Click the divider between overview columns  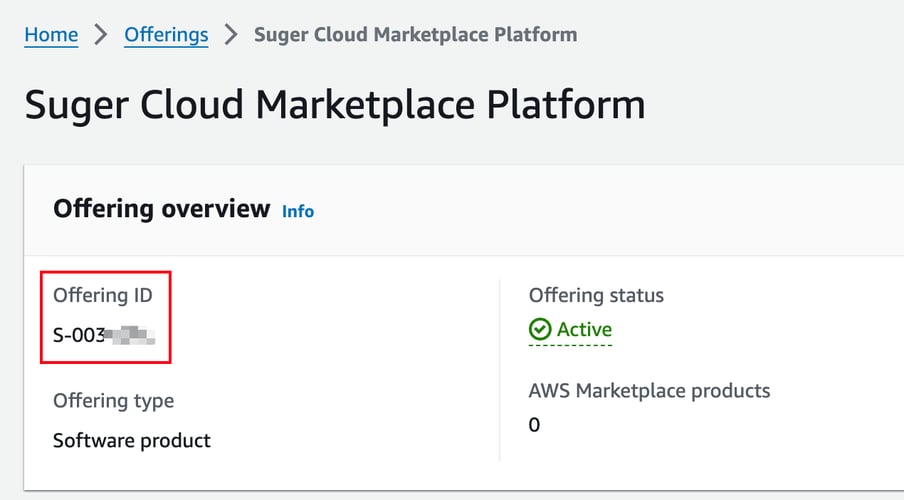pos(499,370)
